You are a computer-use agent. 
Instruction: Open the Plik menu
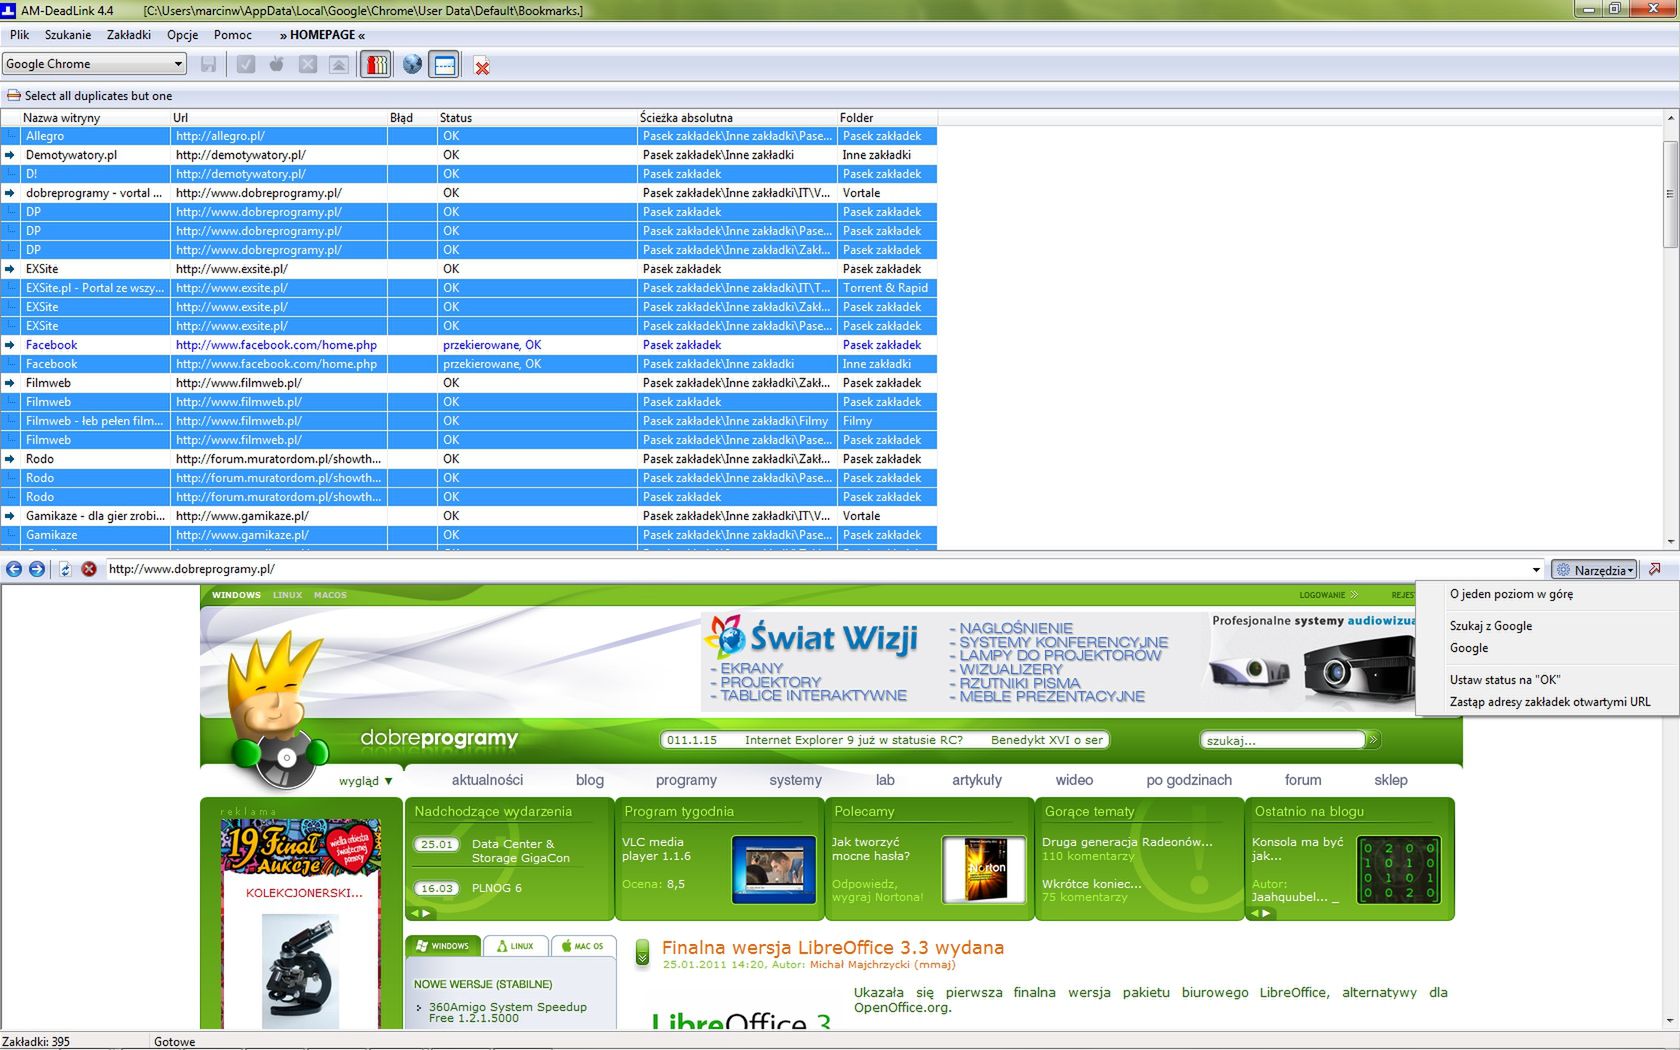coord(20,35)
